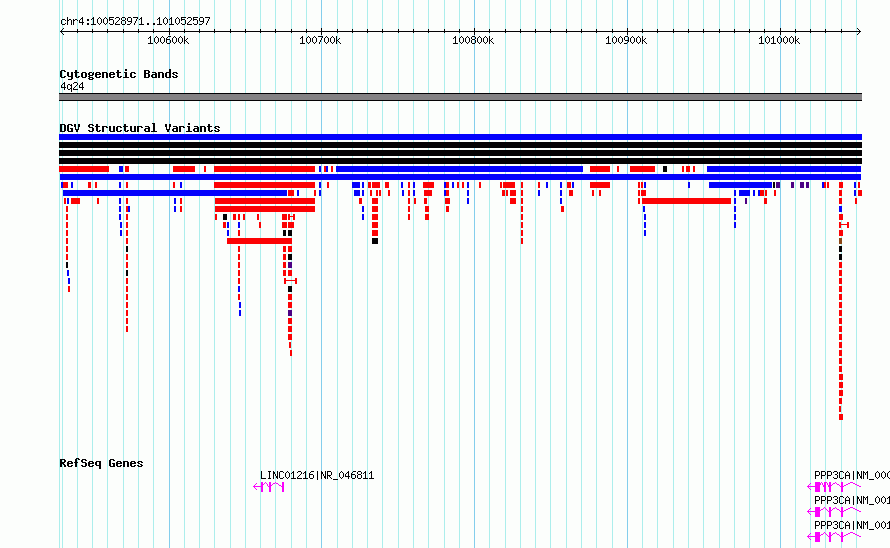Click the left arrowhead of the ruler

point(62,32)
